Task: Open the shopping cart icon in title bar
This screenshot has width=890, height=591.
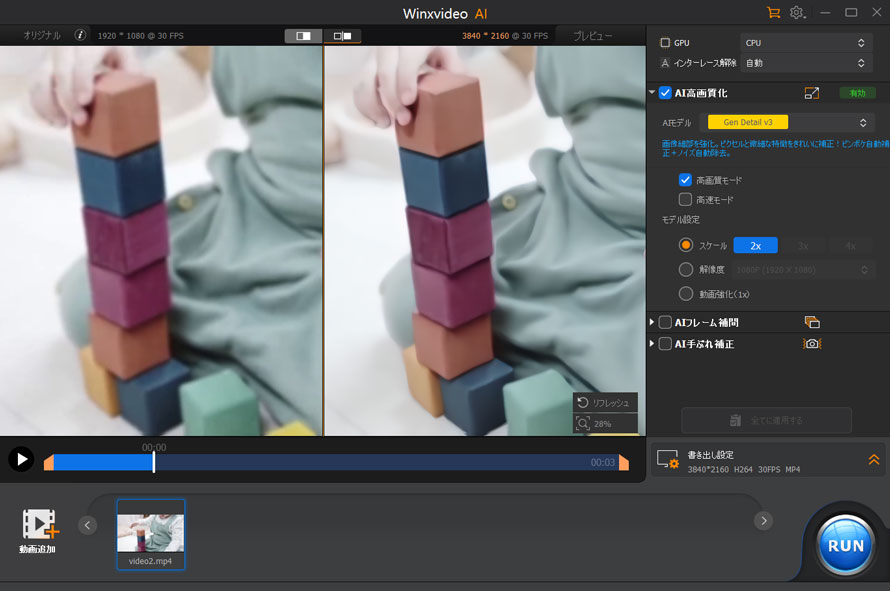Action: pos(773,13)
